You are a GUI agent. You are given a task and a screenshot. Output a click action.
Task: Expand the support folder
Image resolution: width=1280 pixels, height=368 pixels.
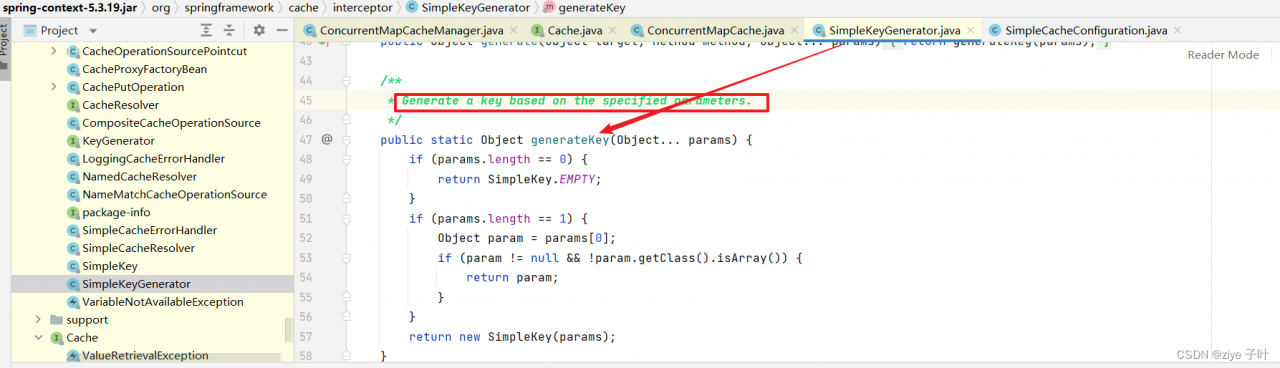click(38, 320)
